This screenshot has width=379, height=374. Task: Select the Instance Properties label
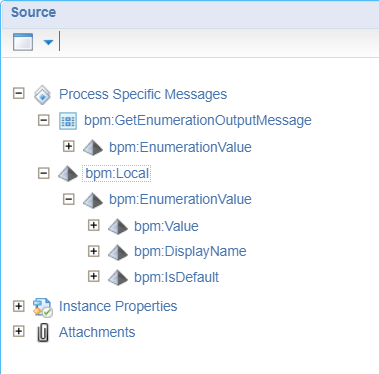pos(118,306)
